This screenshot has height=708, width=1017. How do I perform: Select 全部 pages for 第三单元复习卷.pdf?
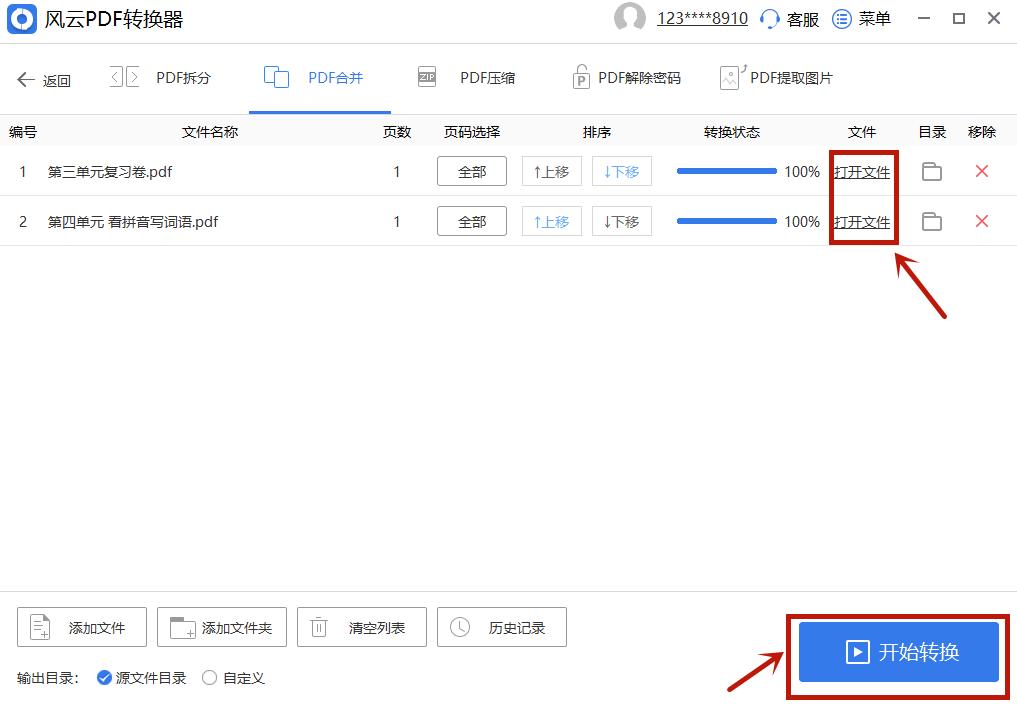[x=471, y=171]
